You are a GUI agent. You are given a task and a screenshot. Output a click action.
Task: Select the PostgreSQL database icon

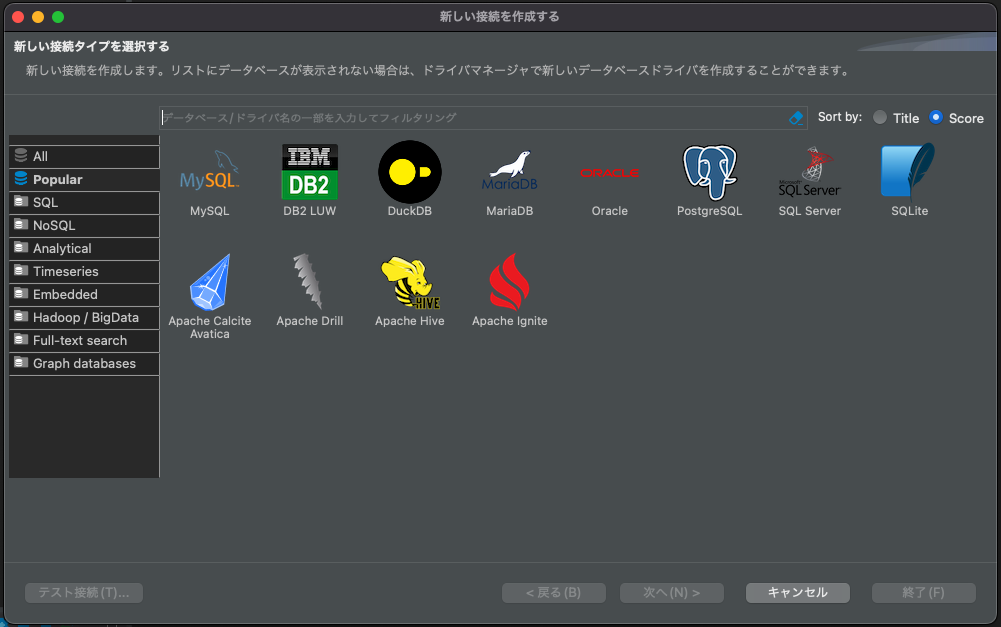pyautogui.click(x=709, y=172)
